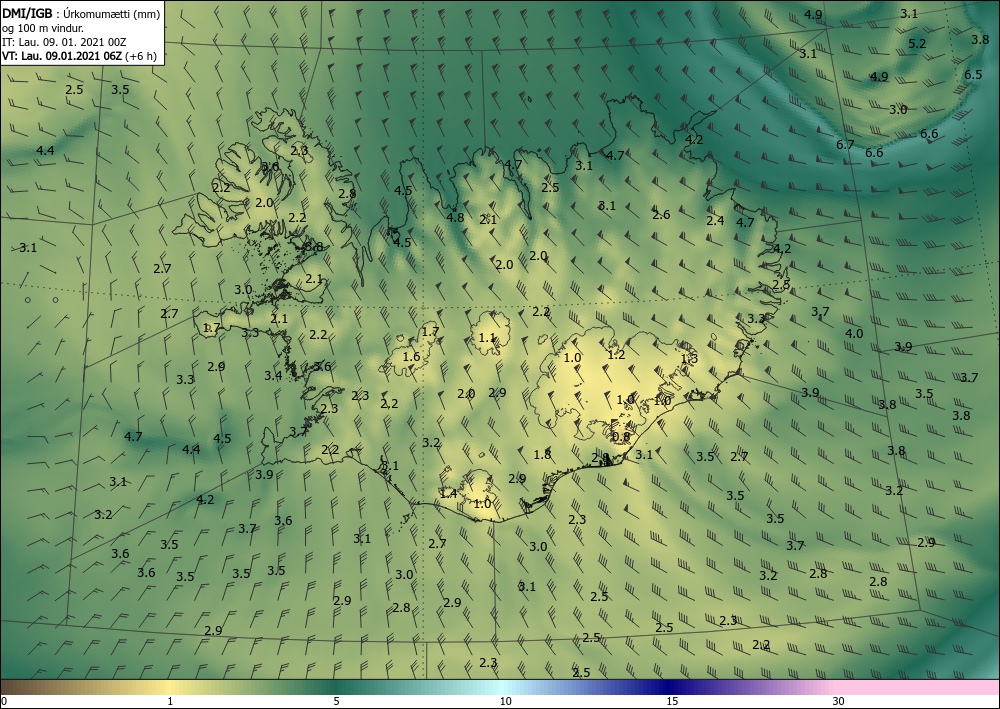Select the 6.5 value label on map

coord(973,75)
